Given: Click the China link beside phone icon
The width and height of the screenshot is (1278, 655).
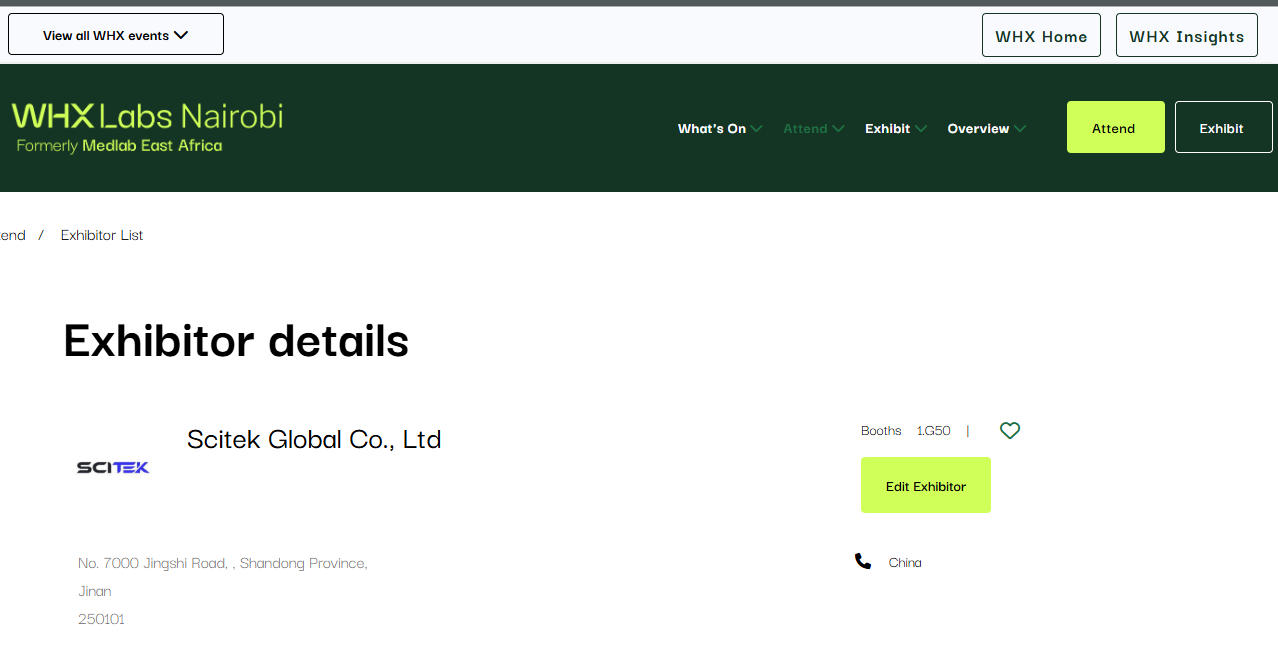Looking at the screenshot, I should pyautogui.click(x=905, y=563).
